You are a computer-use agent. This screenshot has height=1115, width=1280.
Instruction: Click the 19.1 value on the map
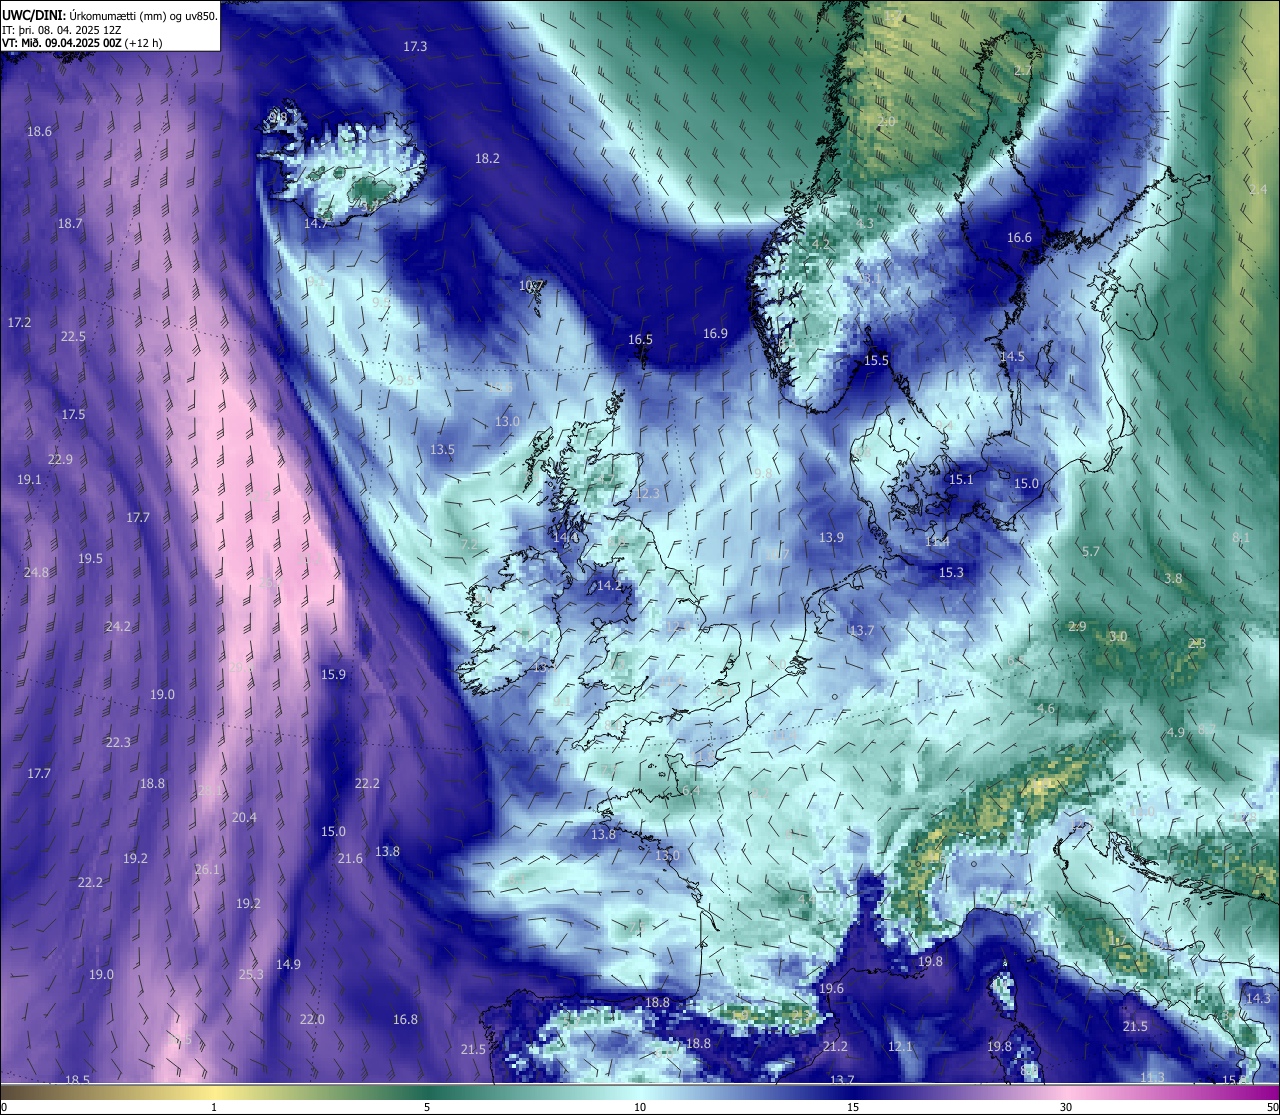(29, 480)
